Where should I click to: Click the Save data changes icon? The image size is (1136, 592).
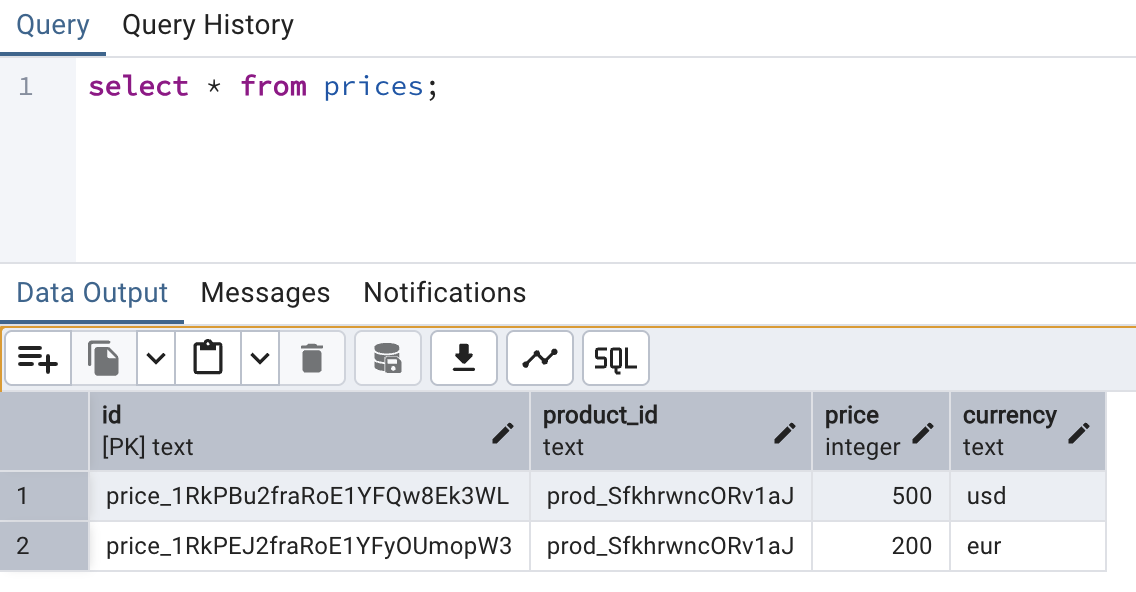(x=388, y=358)
